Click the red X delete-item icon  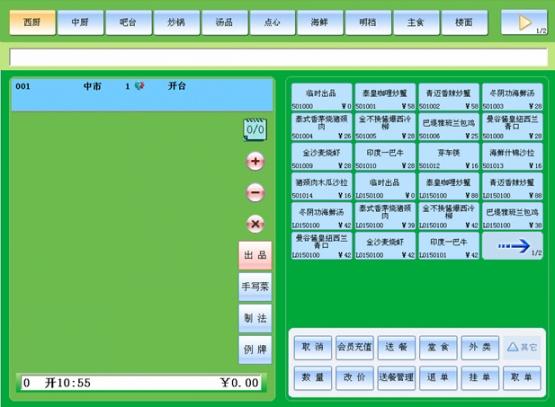coord(255,224)
